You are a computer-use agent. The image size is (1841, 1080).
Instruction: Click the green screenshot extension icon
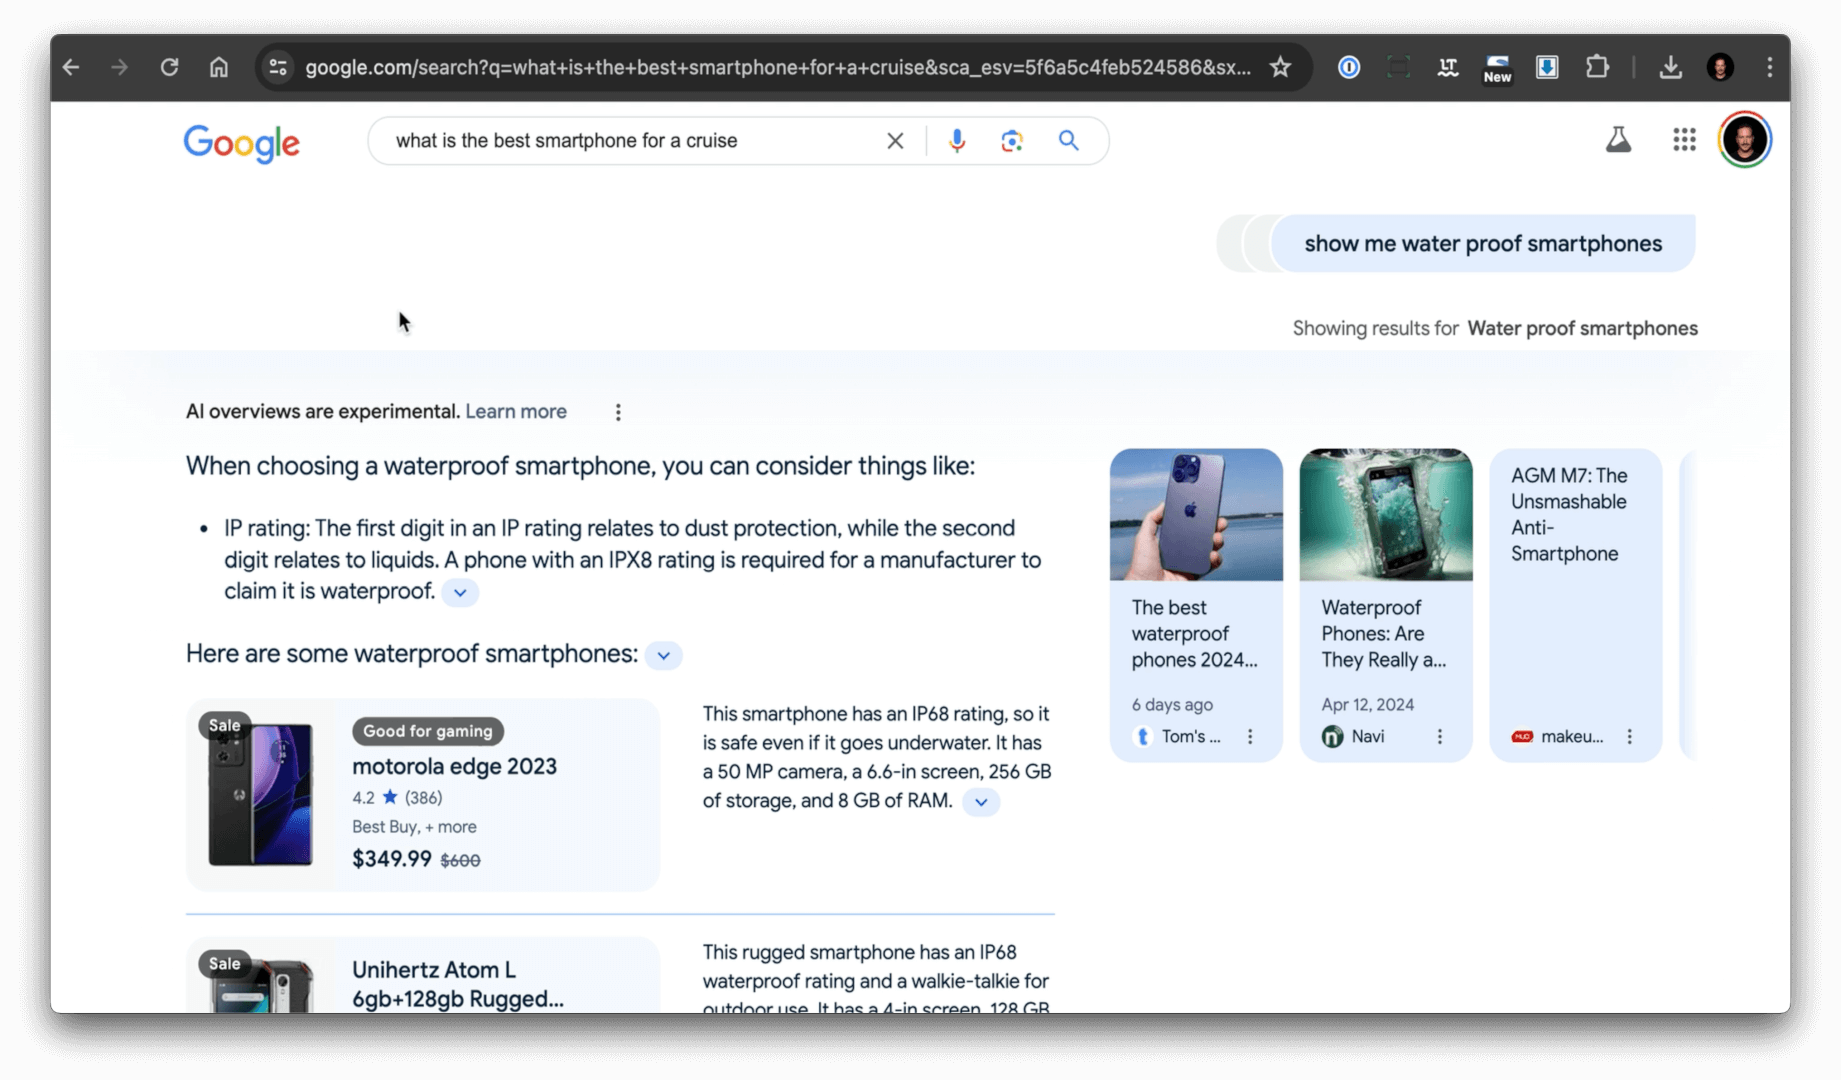1398,67
